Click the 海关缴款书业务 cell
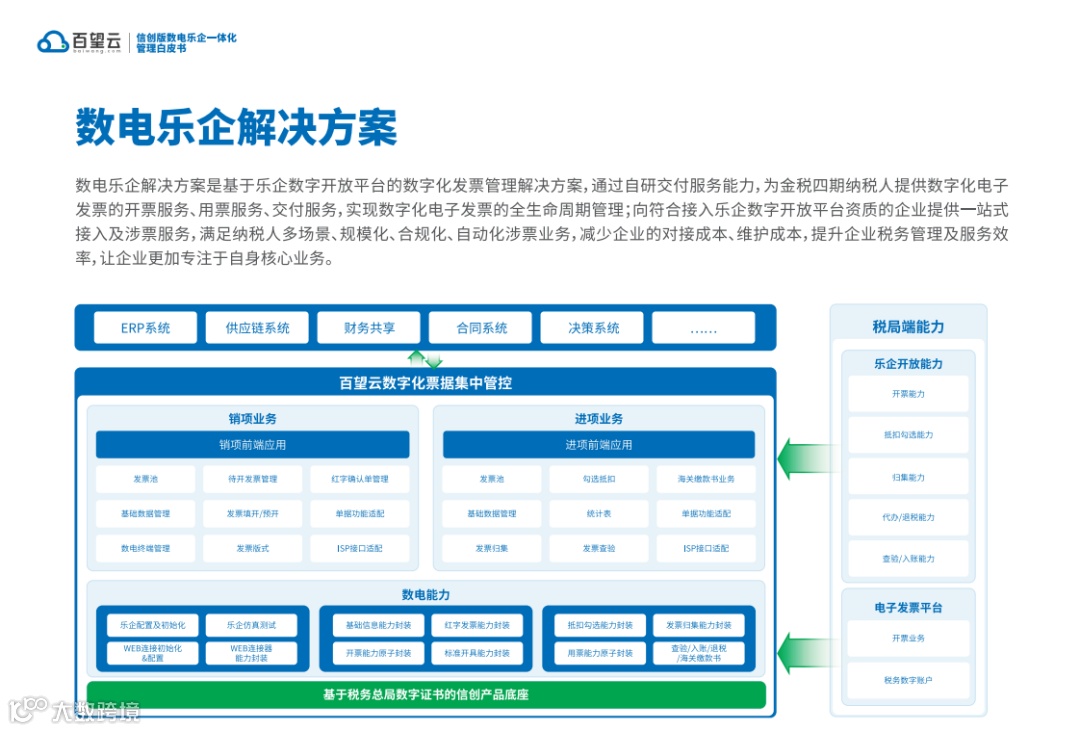Image resolution: width=1080 pixels, height=731 pixels. pyautogui.click(x=706, y=479)
